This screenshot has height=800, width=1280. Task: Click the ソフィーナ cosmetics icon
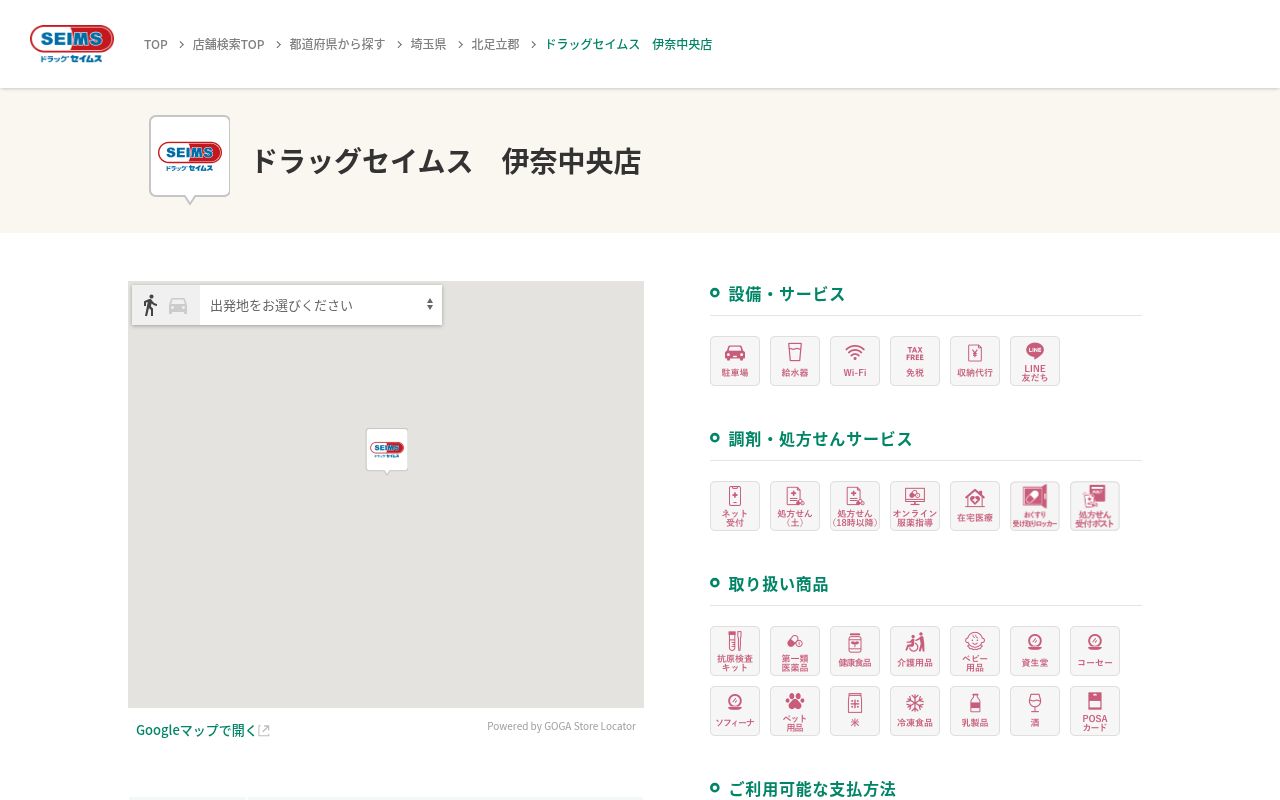735,711
